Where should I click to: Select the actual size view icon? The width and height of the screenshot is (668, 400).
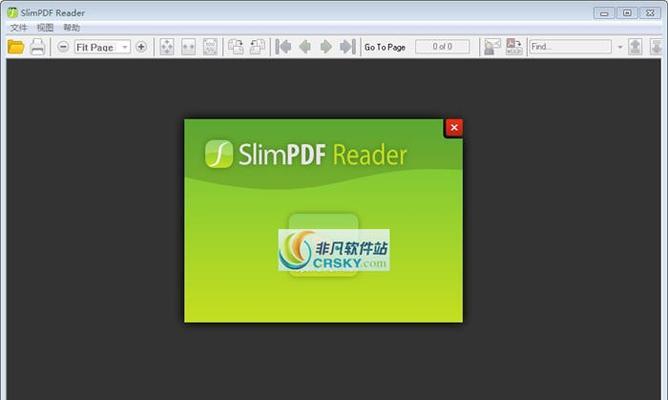210,46
